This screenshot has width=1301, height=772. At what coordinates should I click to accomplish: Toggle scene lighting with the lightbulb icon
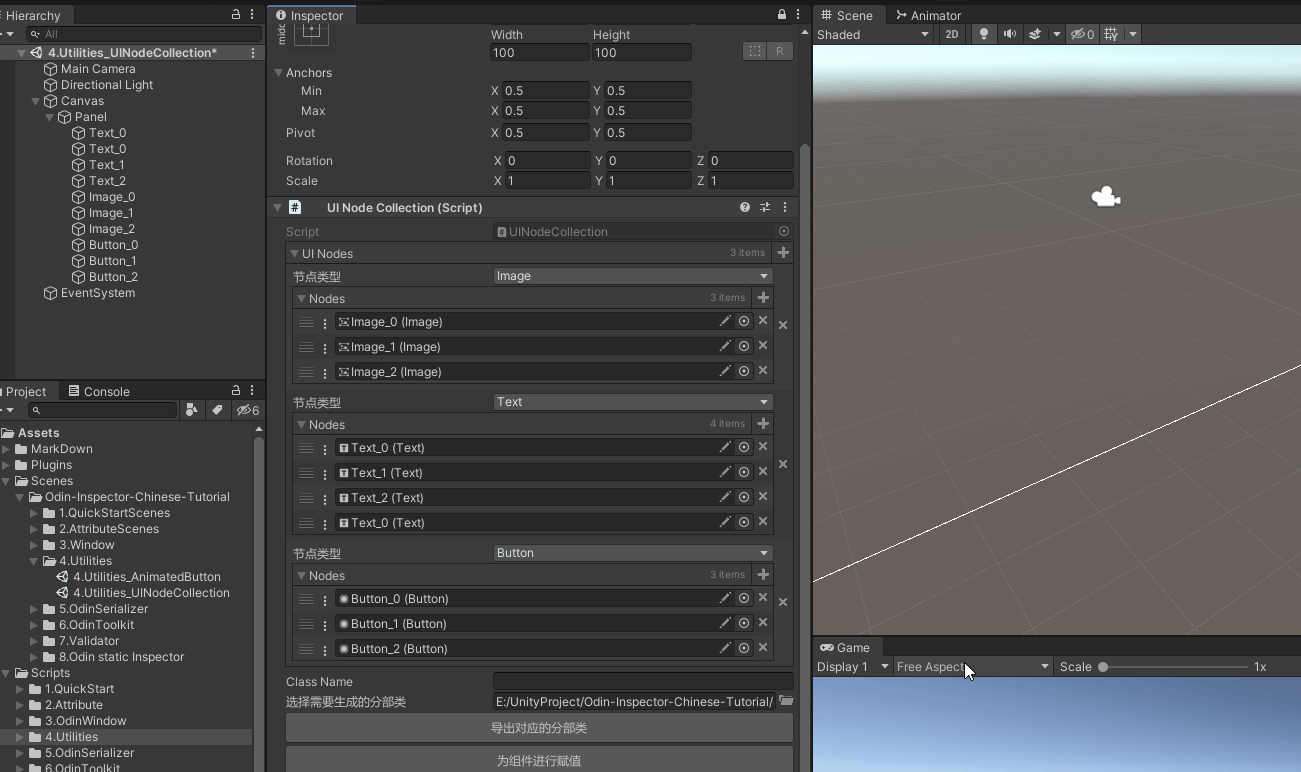[x=984, y=34]
